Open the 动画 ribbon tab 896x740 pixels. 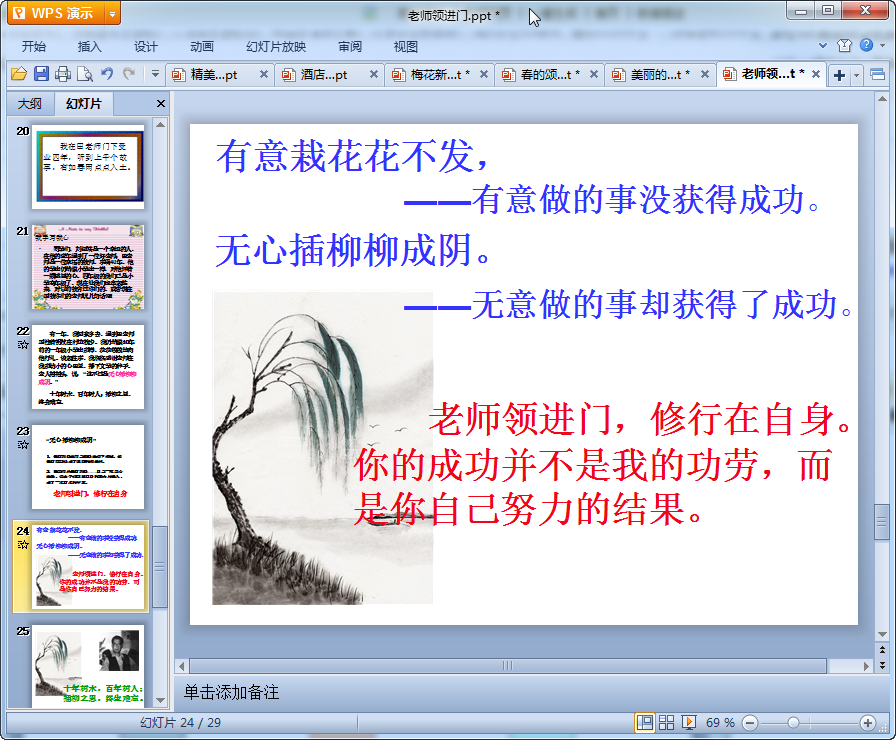tap(202, 46)
